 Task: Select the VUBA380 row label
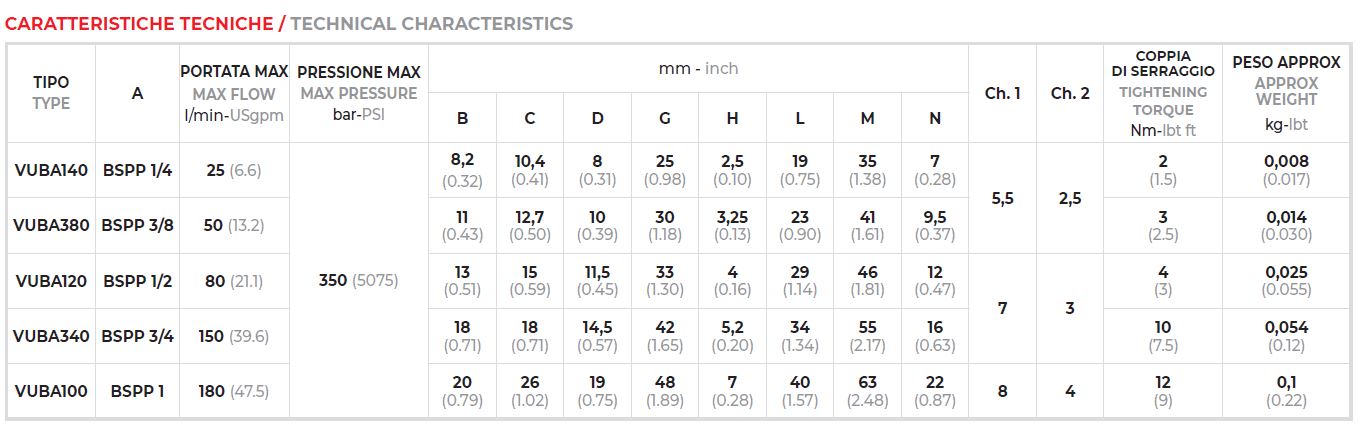pyautogui.click(x=51, y=225)
